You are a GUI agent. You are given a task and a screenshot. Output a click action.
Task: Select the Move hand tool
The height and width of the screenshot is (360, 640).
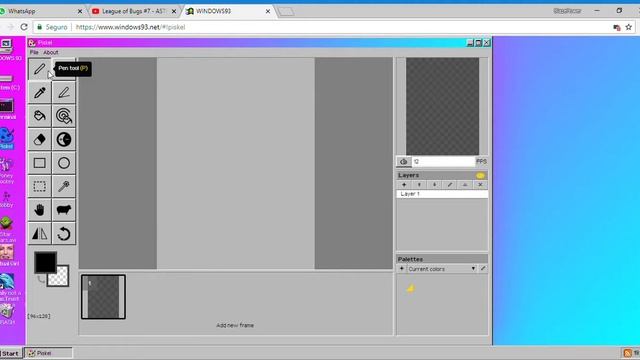40,210
